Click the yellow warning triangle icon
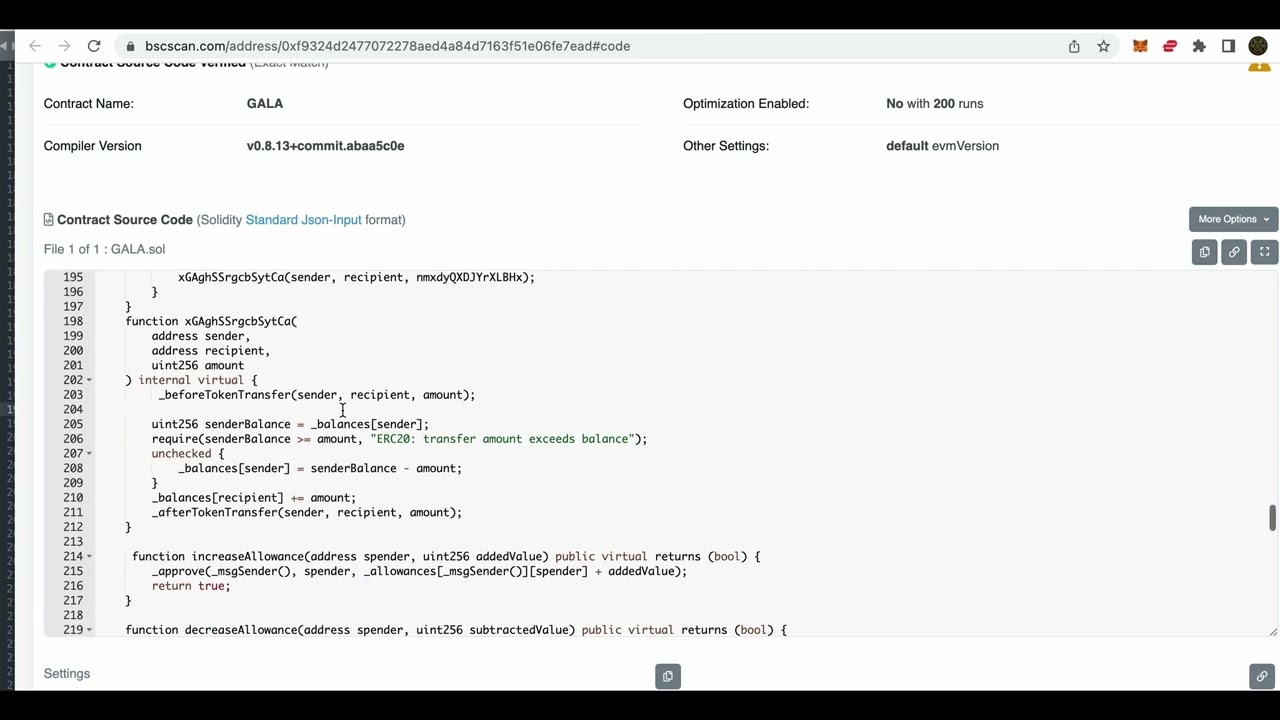This screenshot has height=720, width=1280. 1258,64
